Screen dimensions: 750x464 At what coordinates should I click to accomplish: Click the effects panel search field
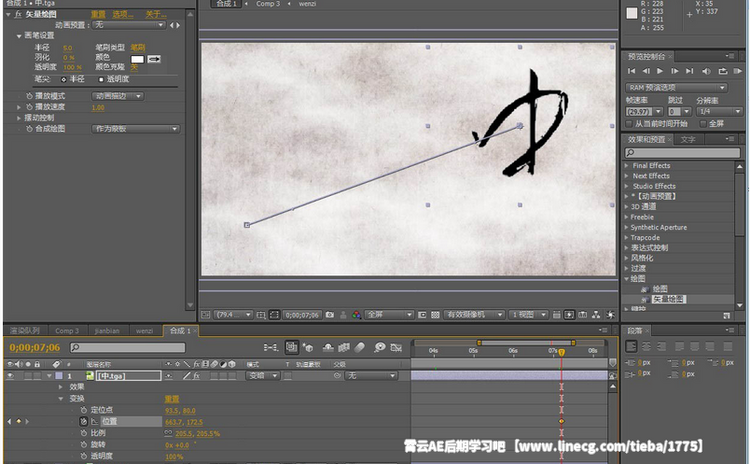tap(682, 153)
